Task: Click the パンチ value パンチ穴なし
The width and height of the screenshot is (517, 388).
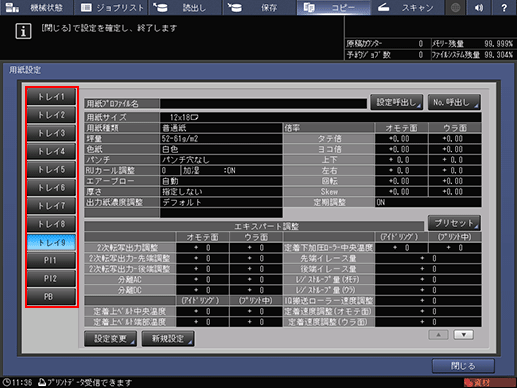Action: (221, 160)
